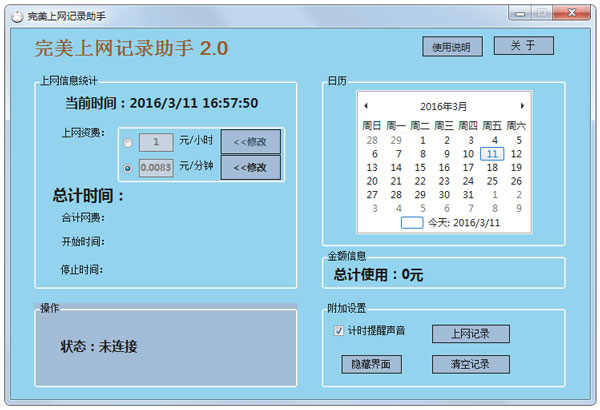Select date 24 in the calendar
The image size is (600, 410).
click(x=468, y=181)
